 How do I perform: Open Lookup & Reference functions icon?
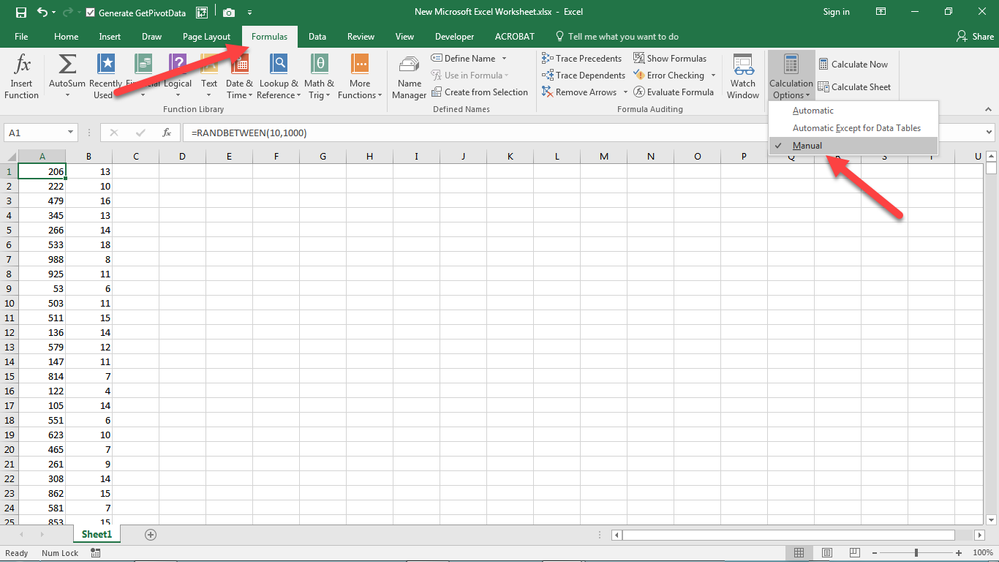pos(278,64)
